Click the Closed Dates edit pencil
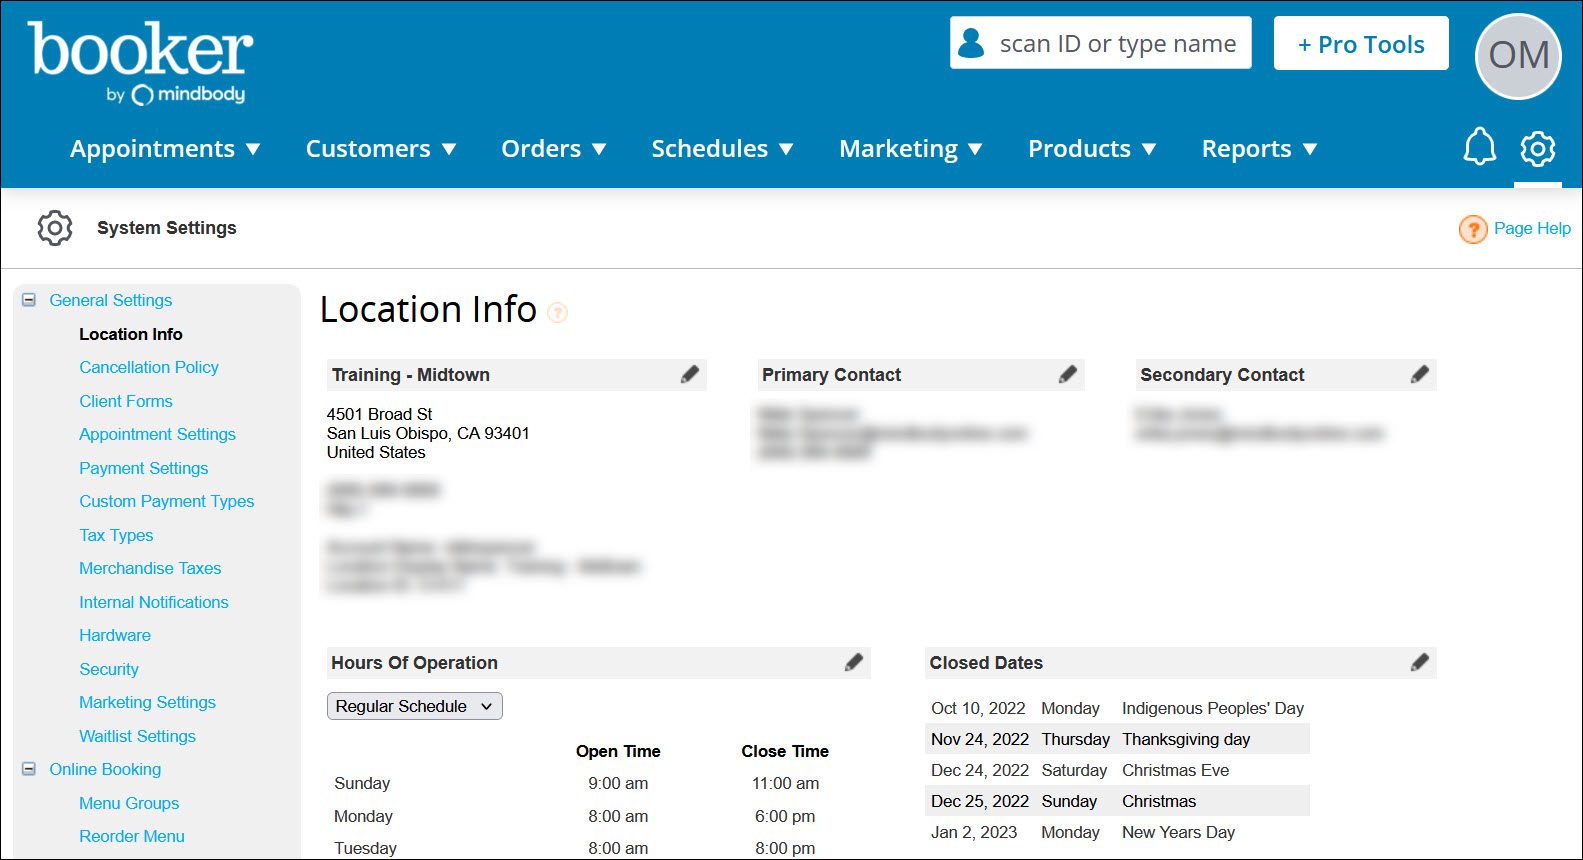 point(1419,662)
